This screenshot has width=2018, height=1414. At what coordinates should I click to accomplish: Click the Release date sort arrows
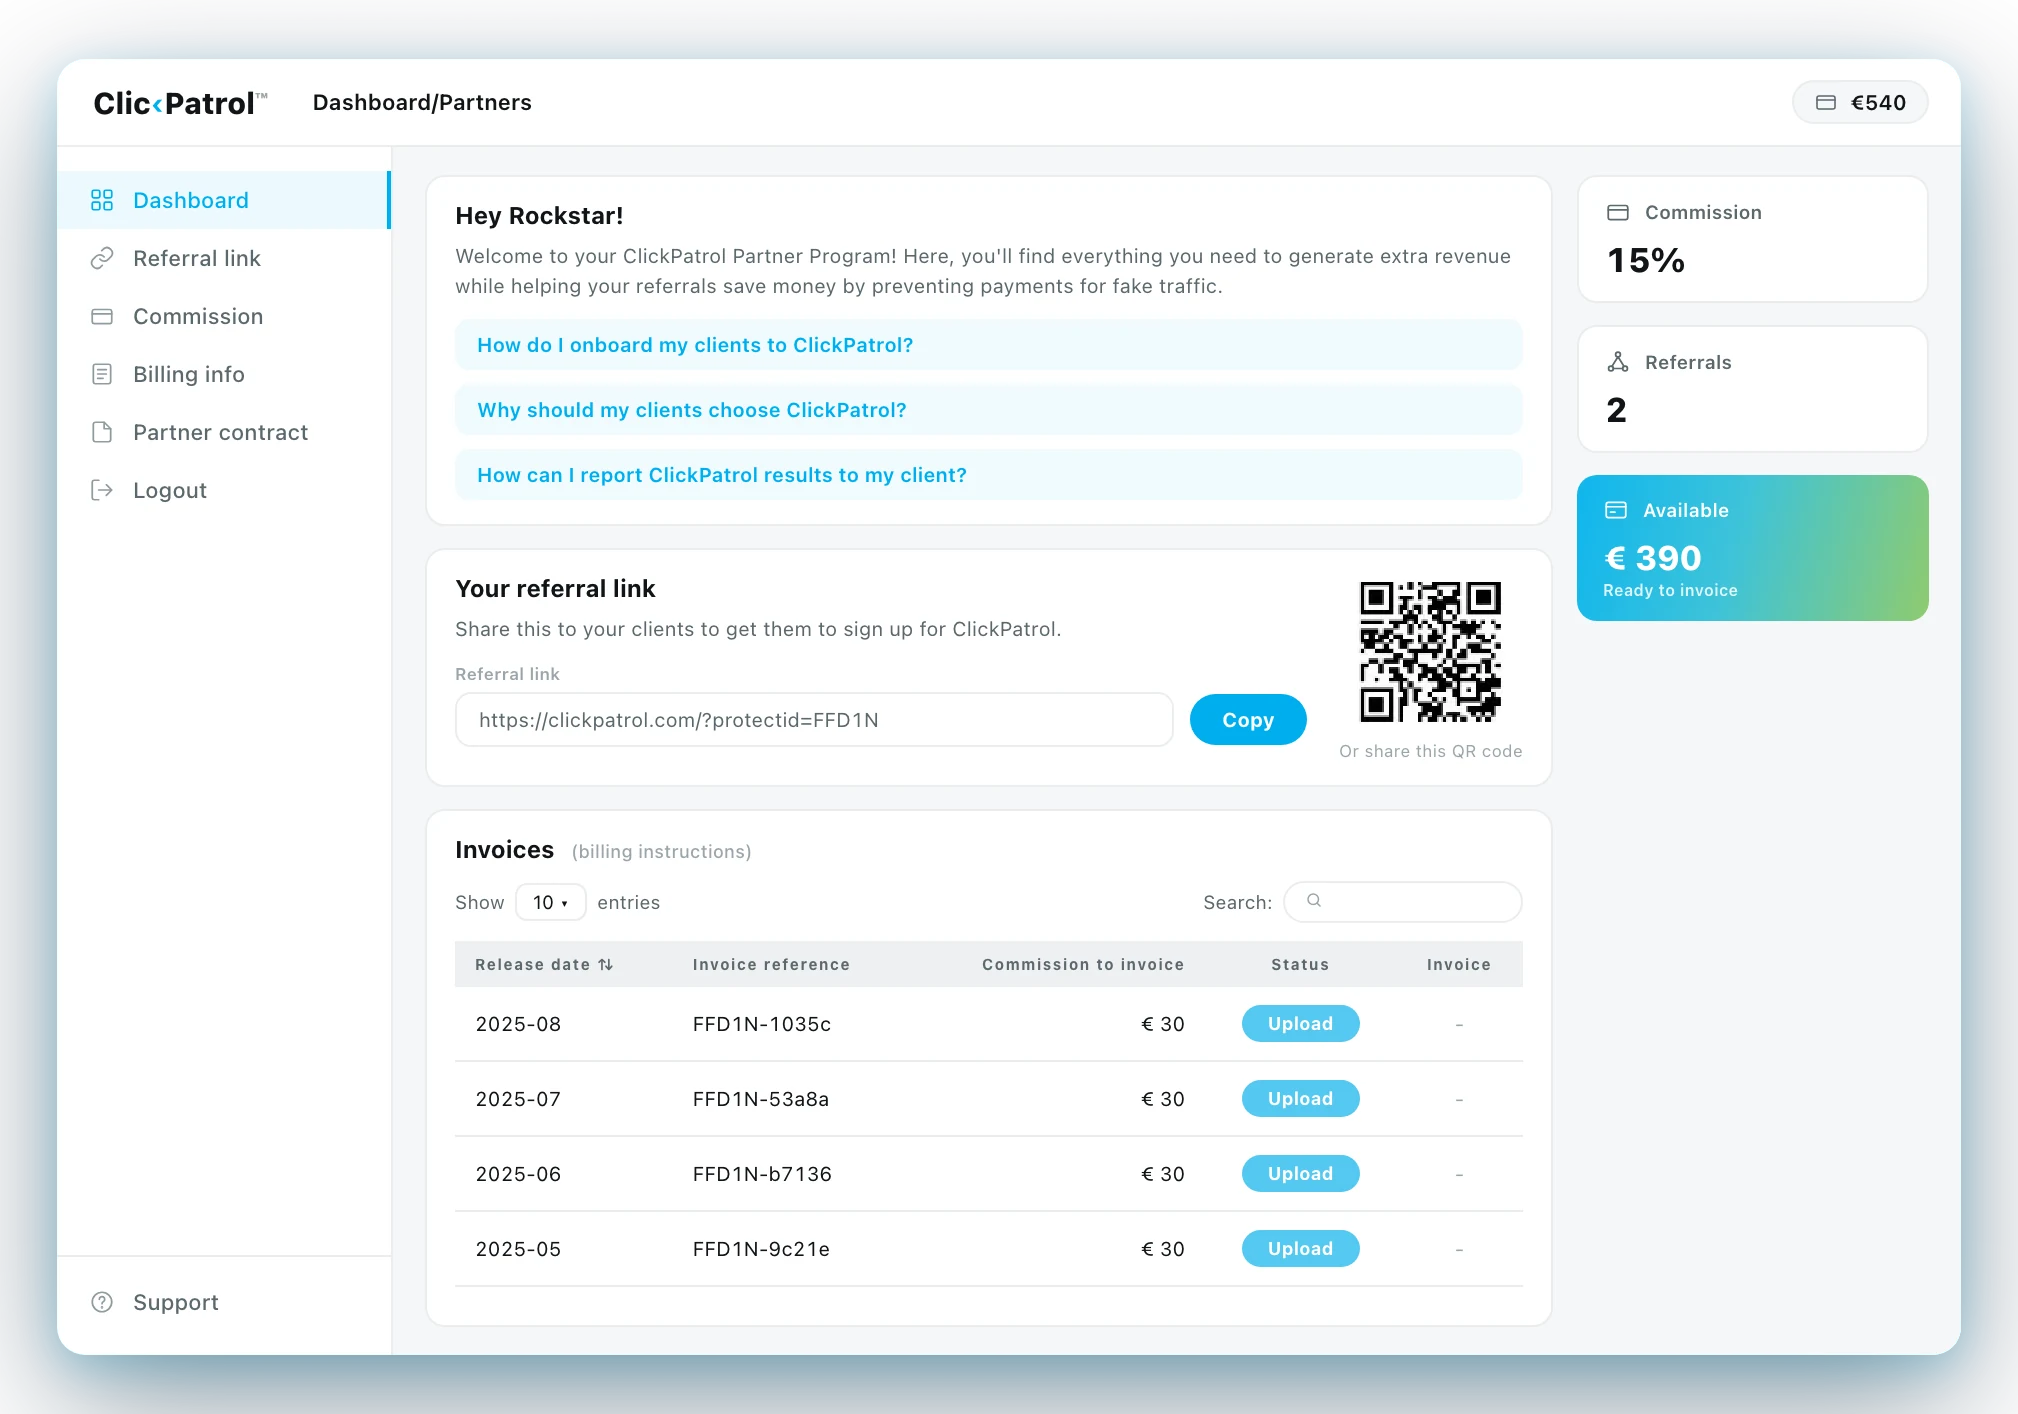(x=605, y=964)
